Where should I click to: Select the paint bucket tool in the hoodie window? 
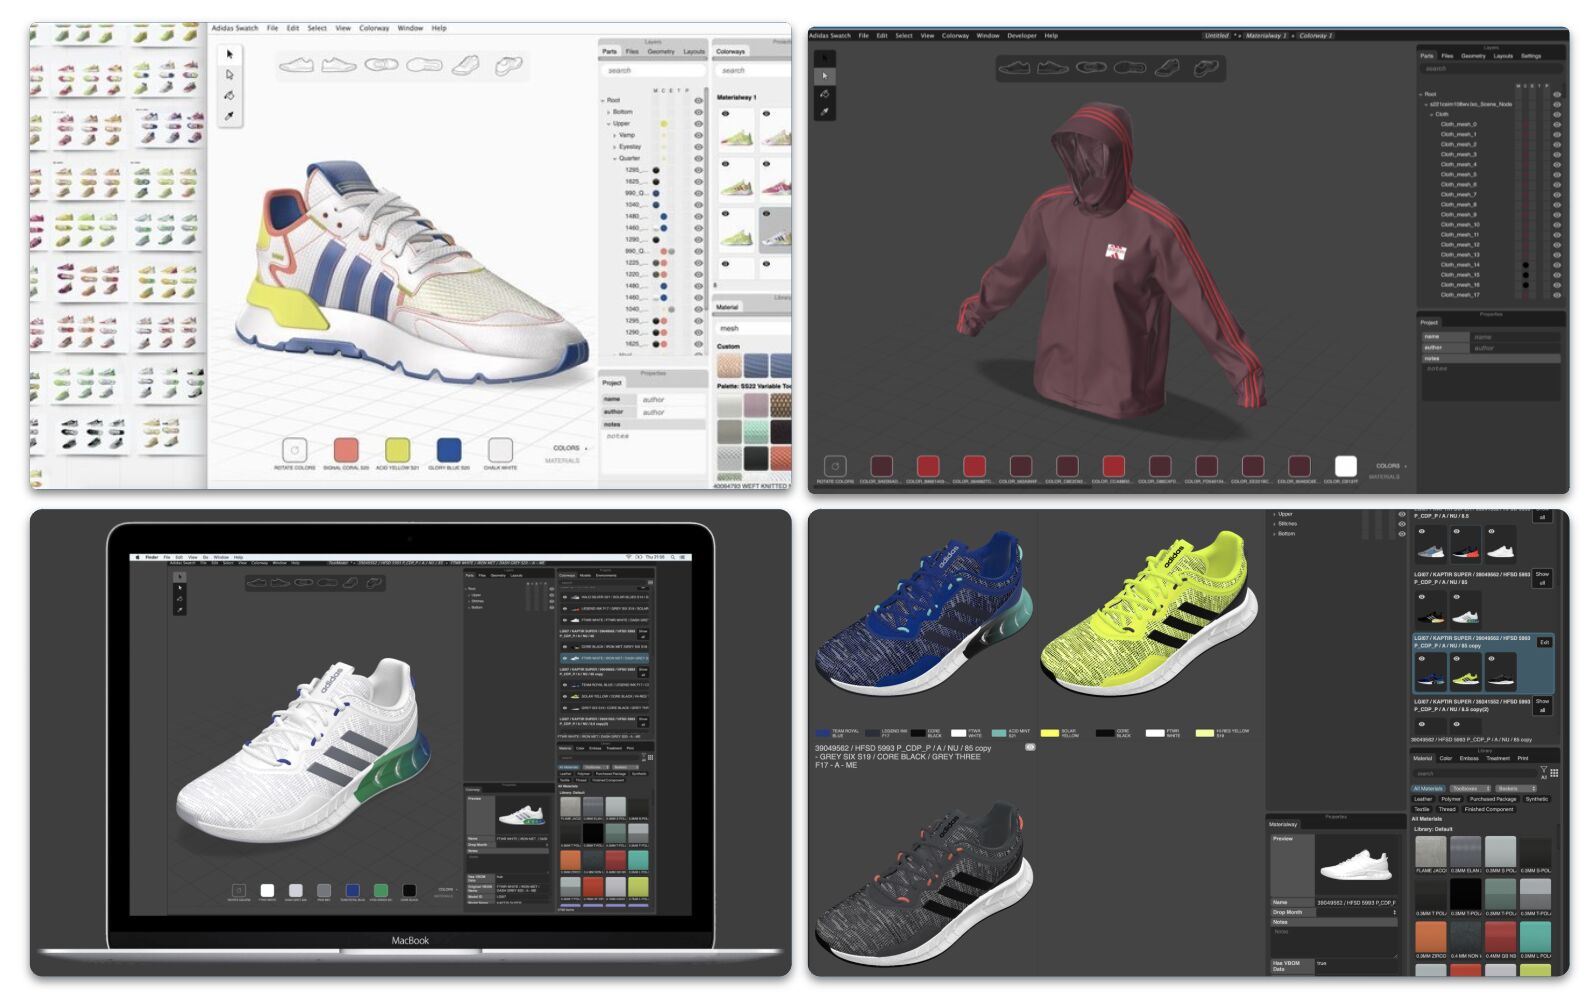[824, 94]
